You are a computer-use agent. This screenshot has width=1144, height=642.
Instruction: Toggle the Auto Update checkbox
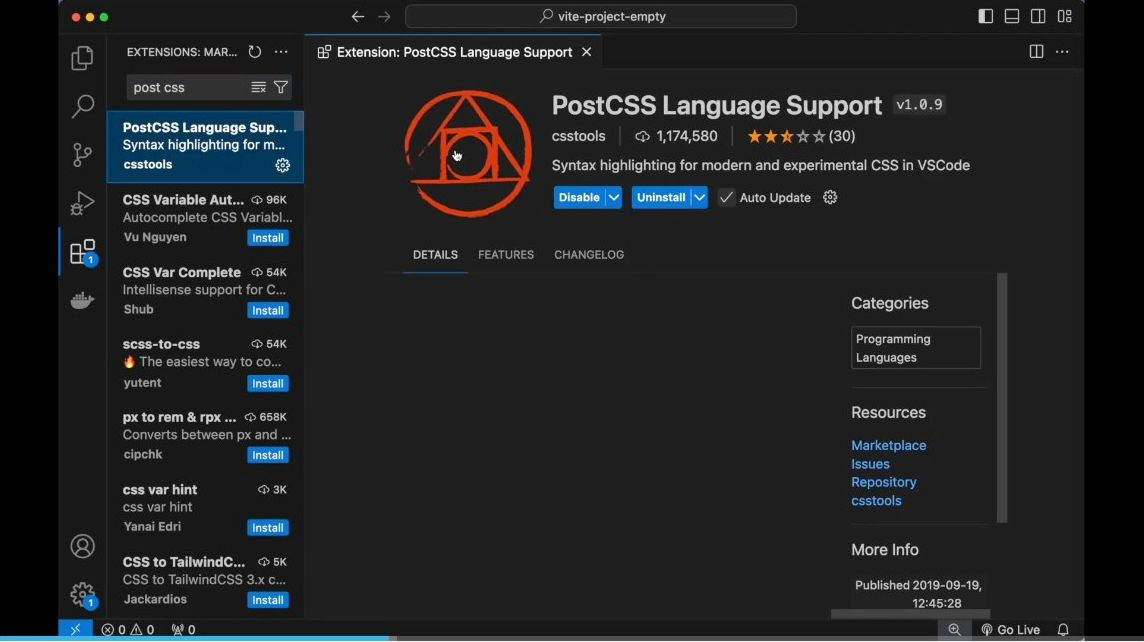(x=727, y=198)
